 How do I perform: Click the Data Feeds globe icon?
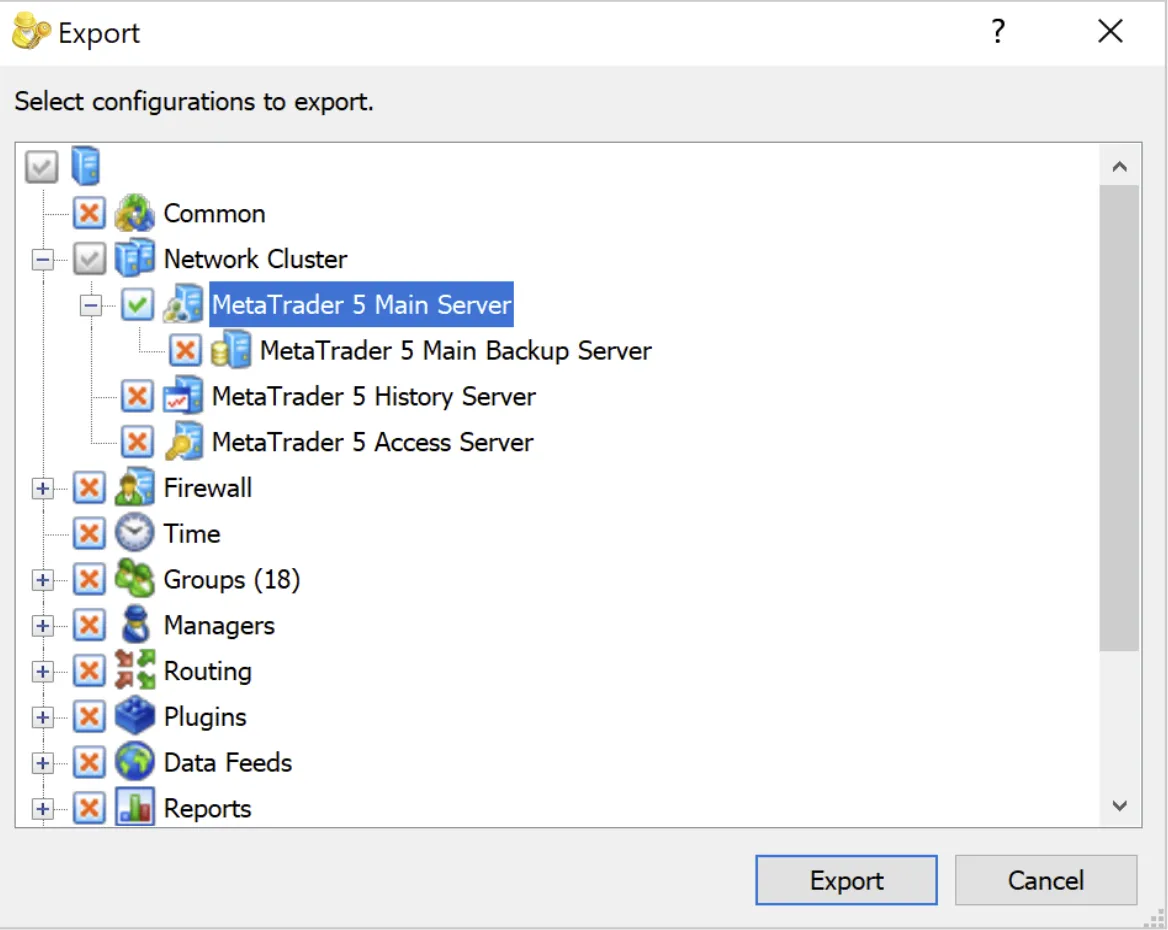135,762
